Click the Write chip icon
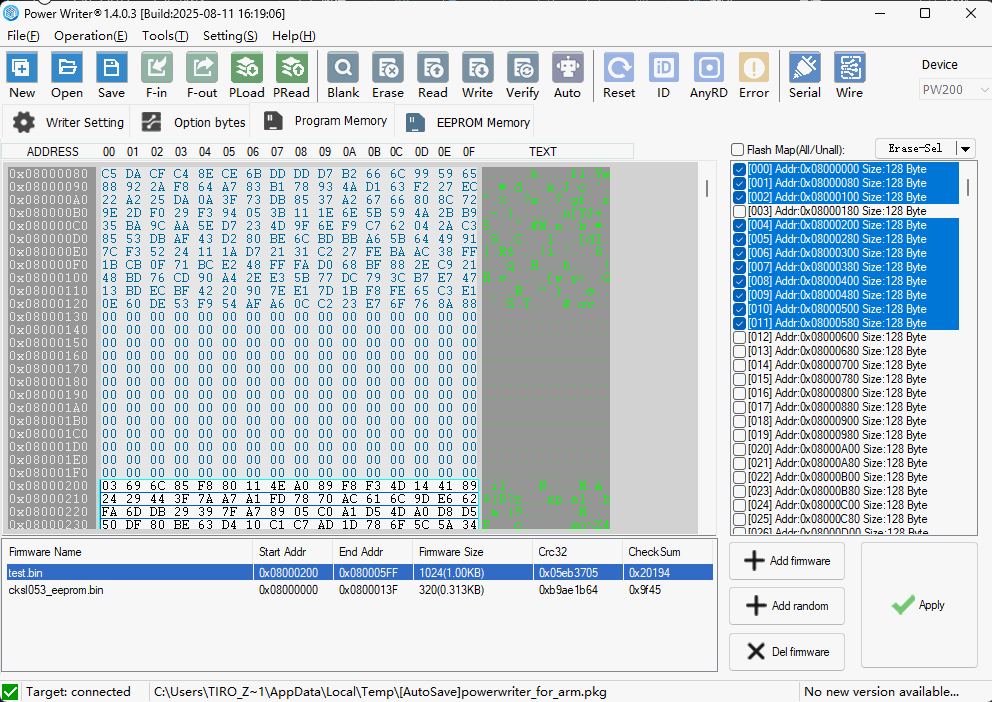This screenshot has height=702, width=992. [x=478, y=68]
